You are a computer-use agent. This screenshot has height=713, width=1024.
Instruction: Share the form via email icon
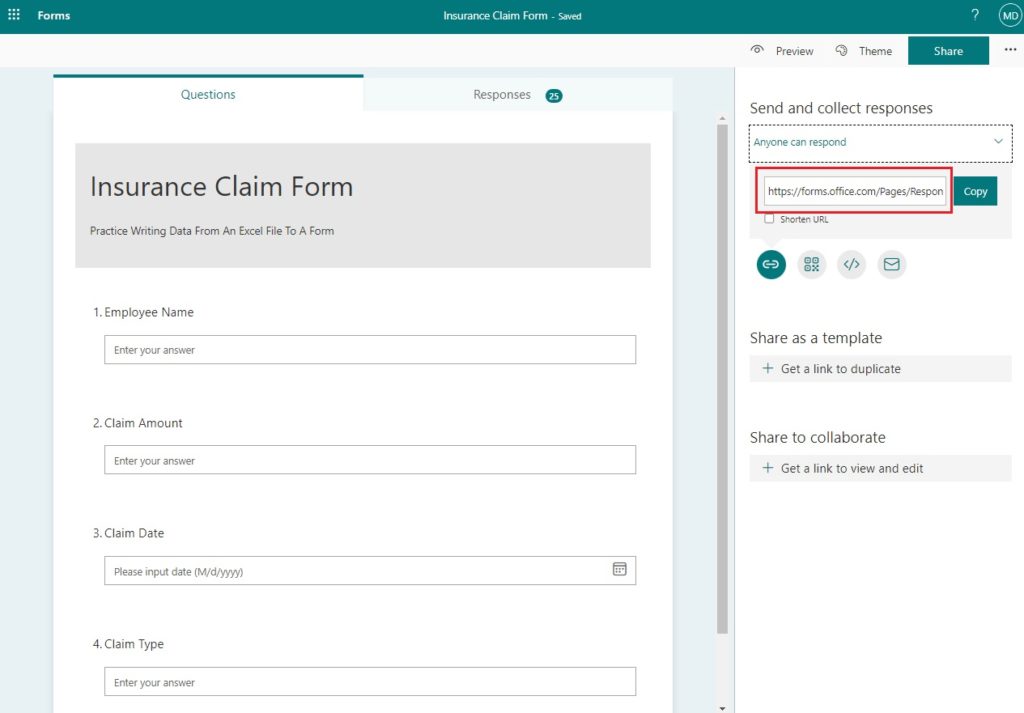[x=891, y=264]
